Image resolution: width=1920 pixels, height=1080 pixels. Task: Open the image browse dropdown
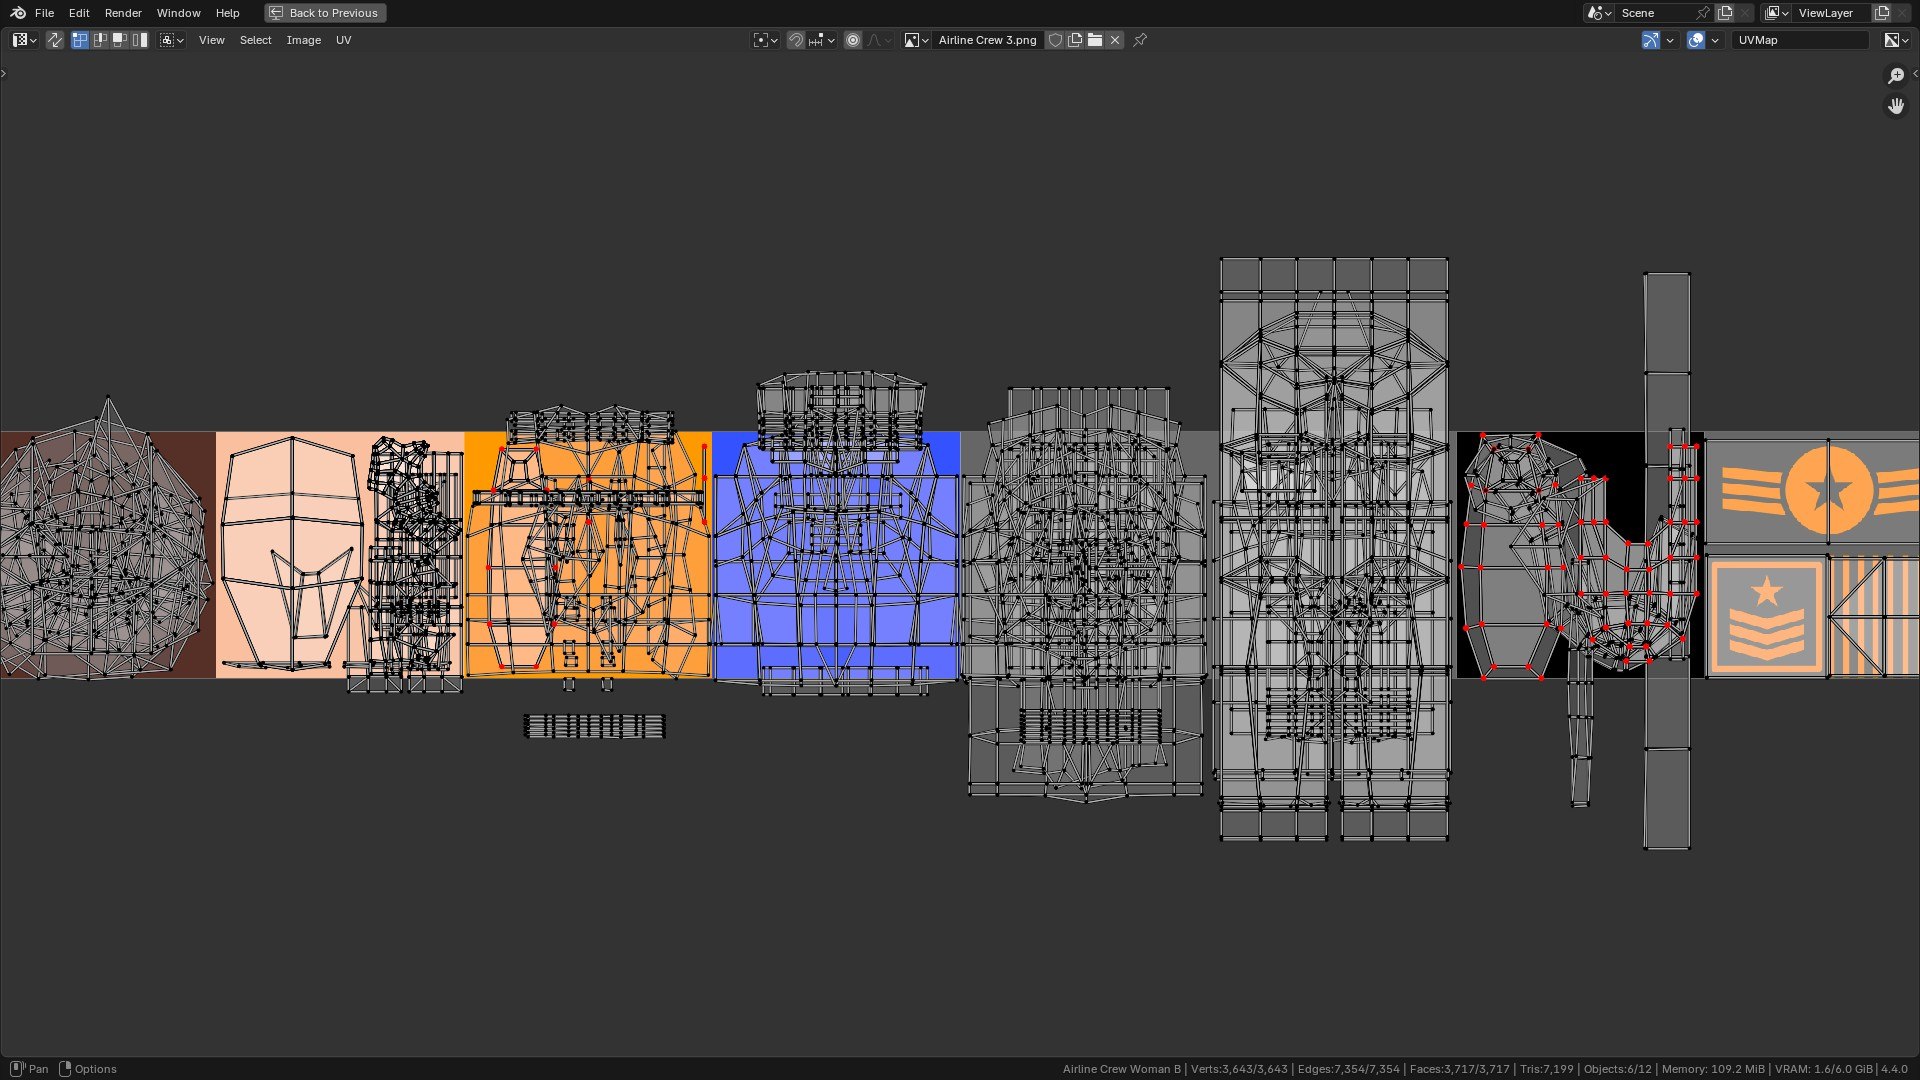[917, 40]
